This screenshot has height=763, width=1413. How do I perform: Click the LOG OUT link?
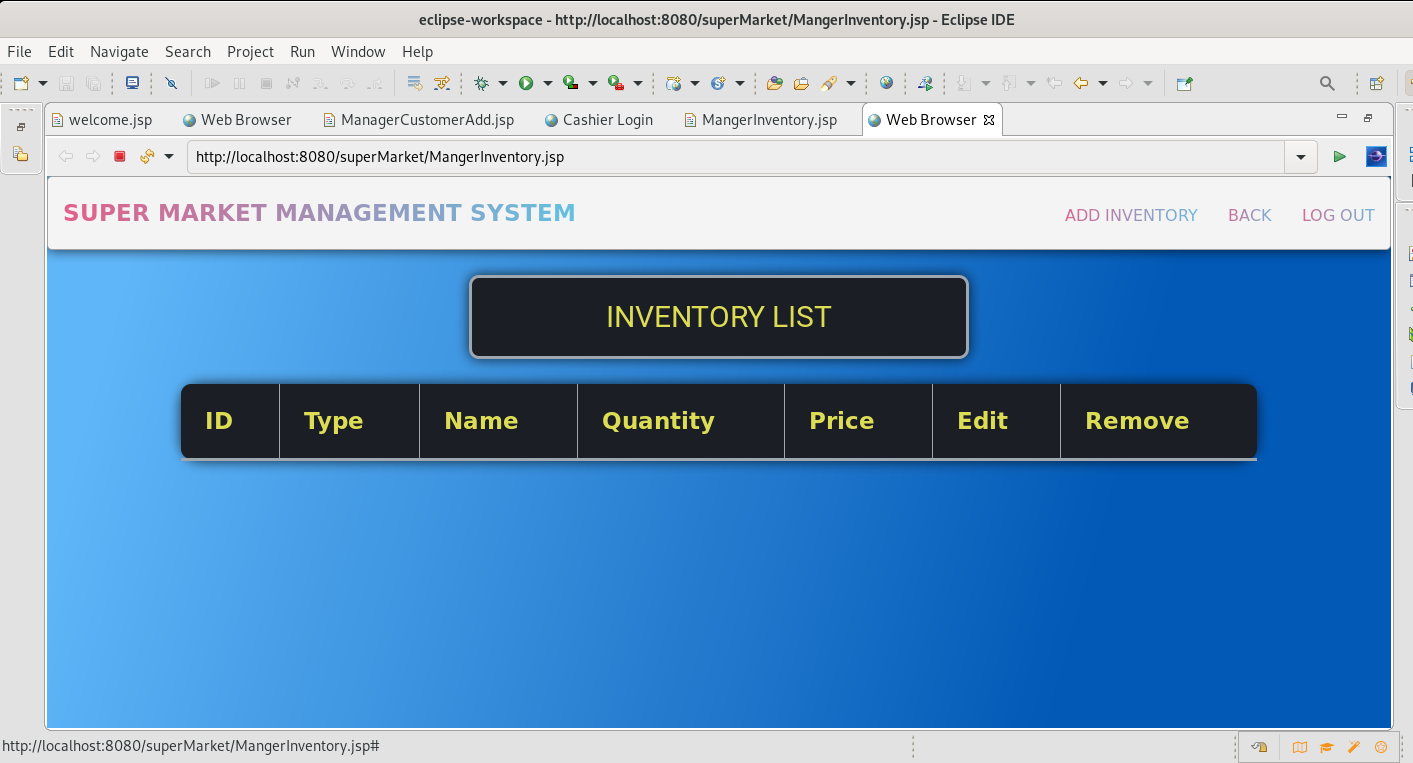[x=1337, y=215]
